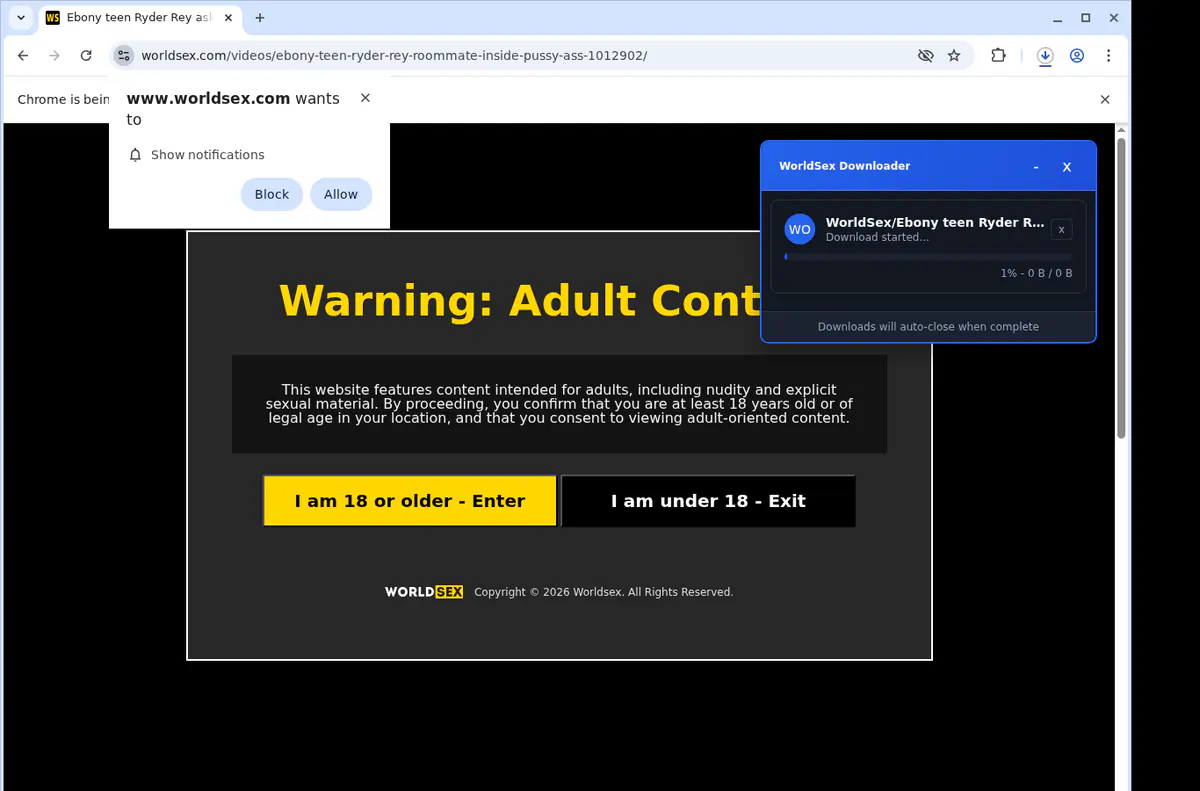Reload the page with refresh icon
The width and height of the screenshot is (1200, 791).
(x=86, y=56)
